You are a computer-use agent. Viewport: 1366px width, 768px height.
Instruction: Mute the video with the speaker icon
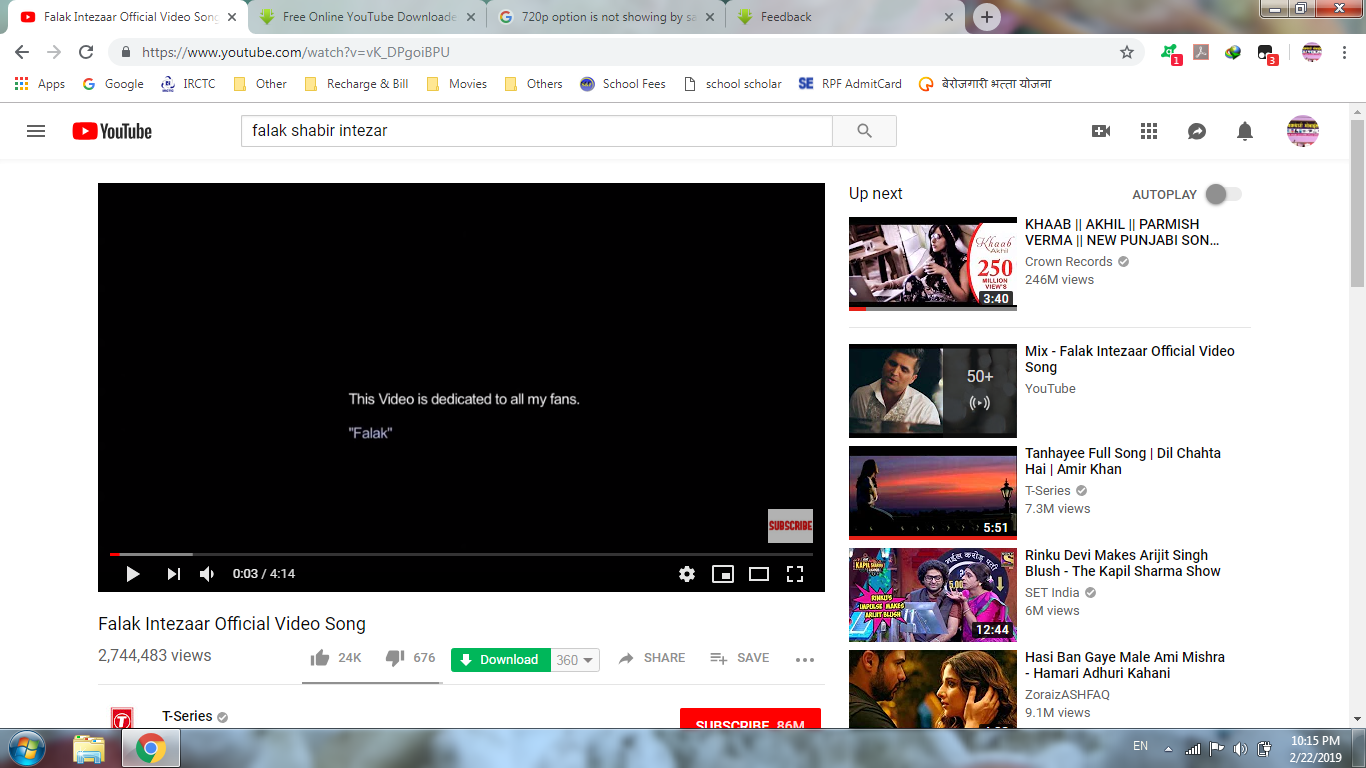[x=207, y=574]
